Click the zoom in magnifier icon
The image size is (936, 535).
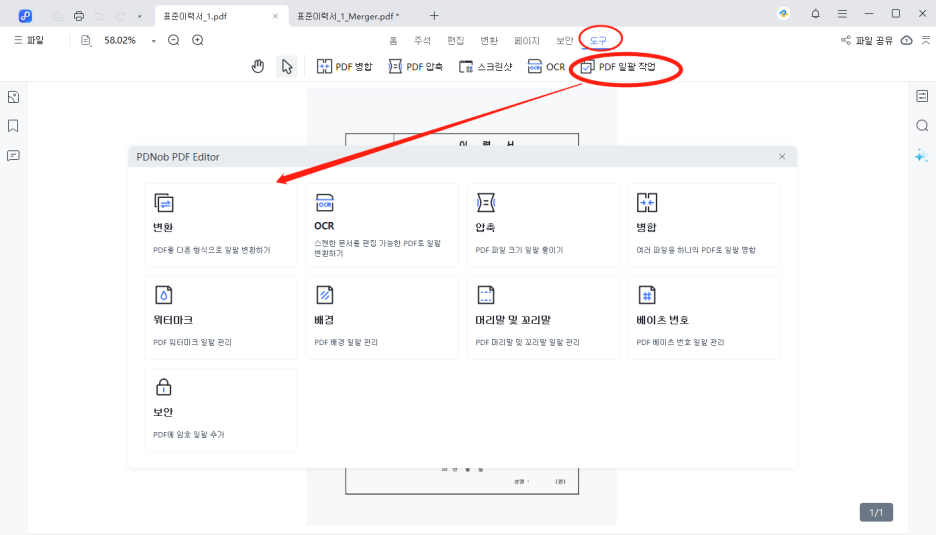pos(198,40)
